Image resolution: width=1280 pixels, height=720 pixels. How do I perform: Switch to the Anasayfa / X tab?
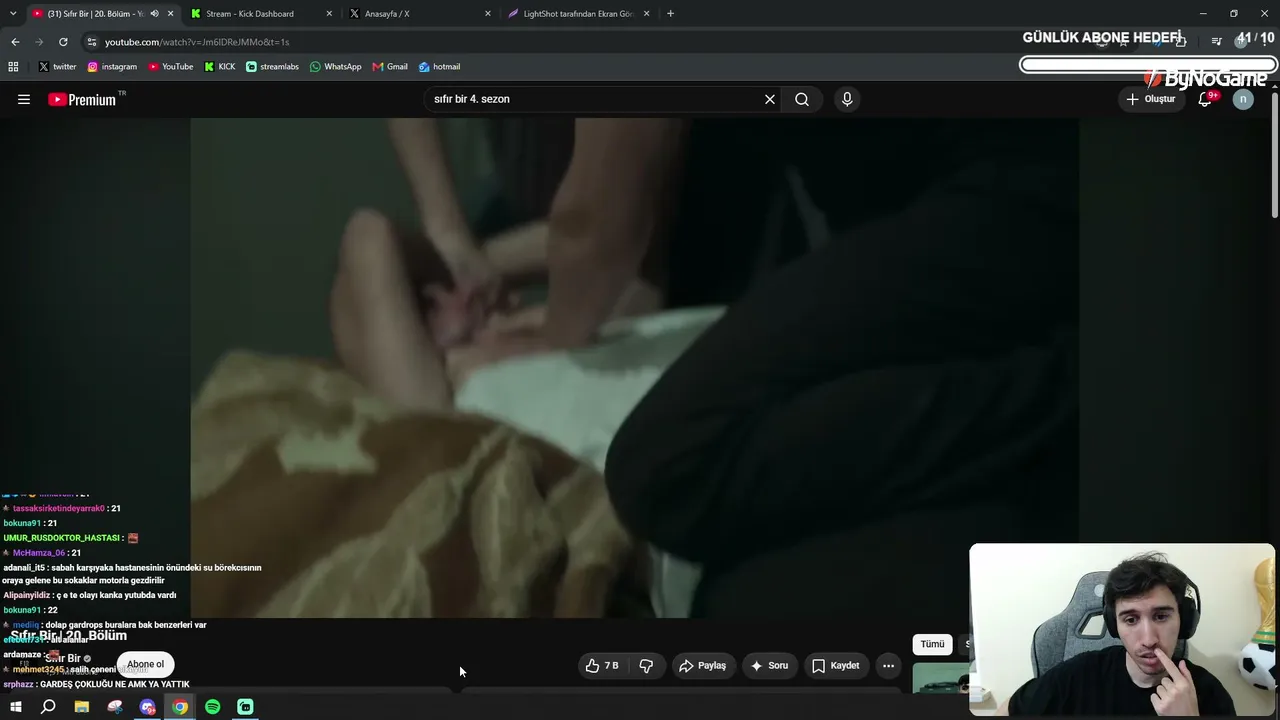(x=420, y=14)
